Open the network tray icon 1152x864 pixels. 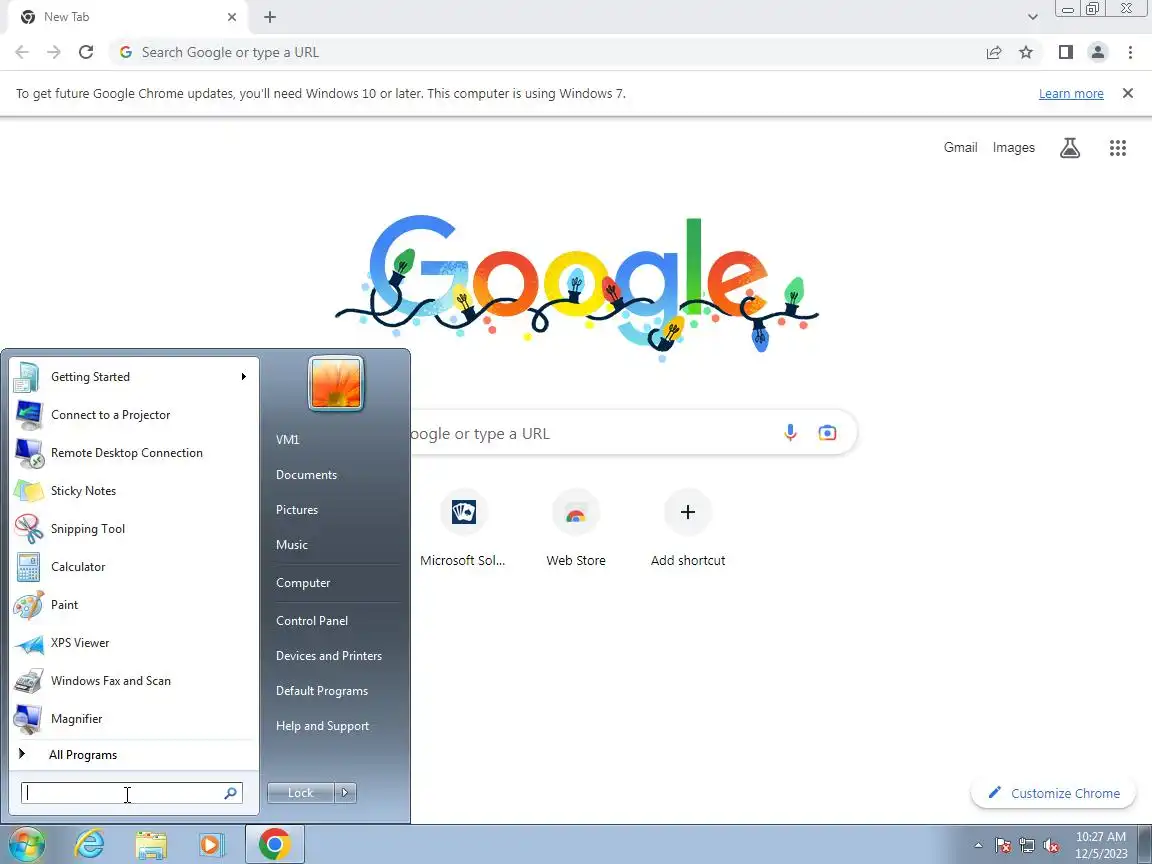click(1027, 846)
